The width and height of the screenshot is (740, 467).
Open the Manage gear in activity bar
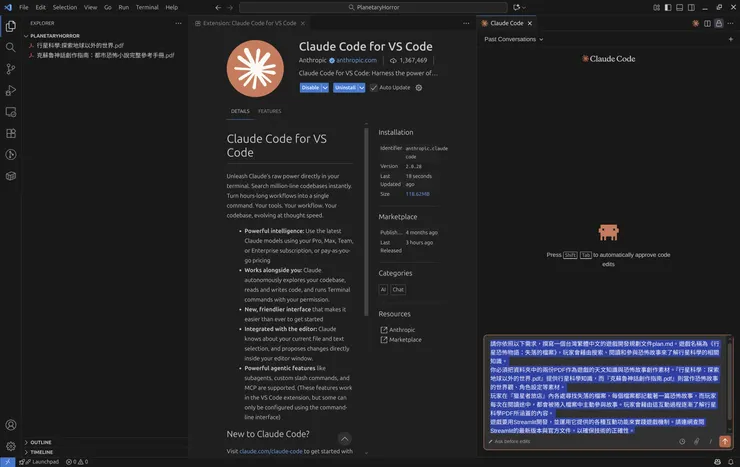click(10, 446)
